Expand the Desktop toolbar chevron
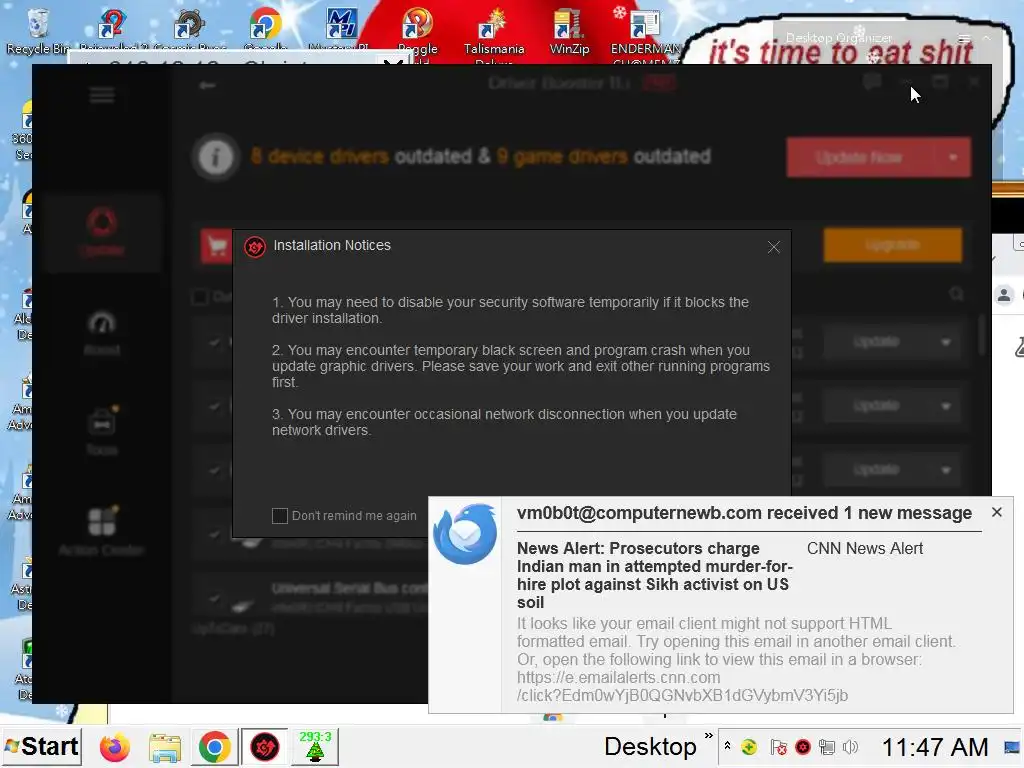This screenshot has height=768, width=1024. (x=708, y=737)
